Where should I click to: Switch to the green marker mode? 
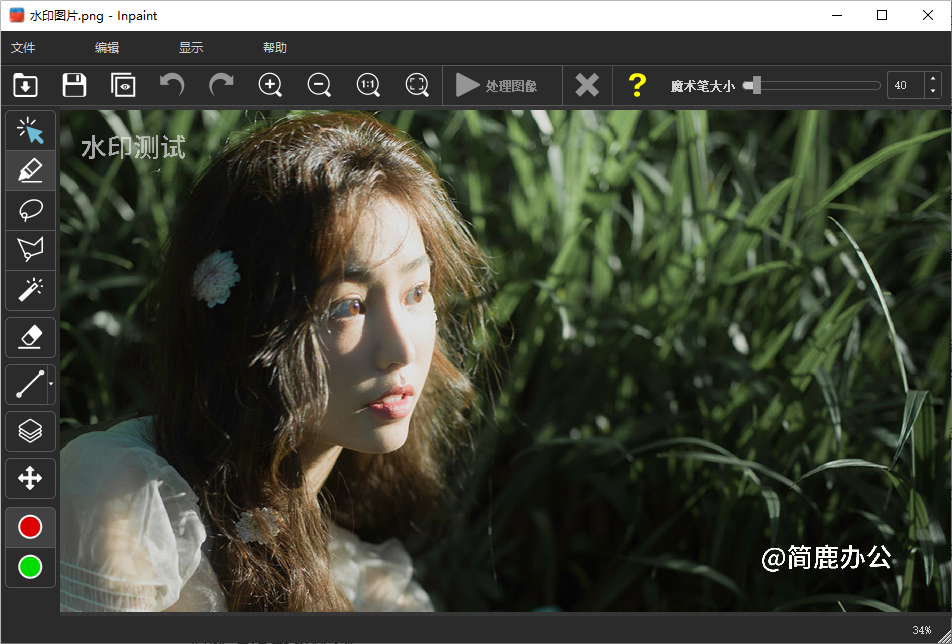pyautogui.click(x=30, y=567)
